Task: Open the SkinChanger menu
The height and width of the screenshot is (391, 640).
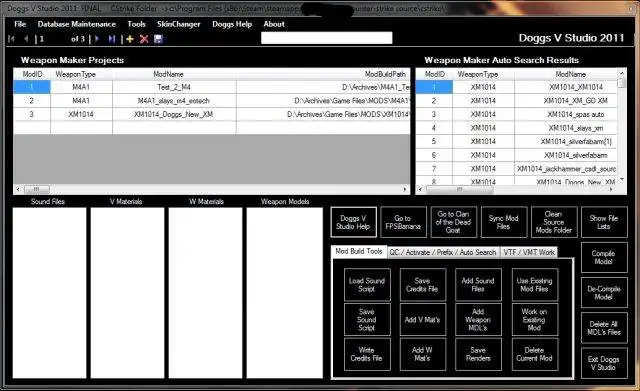Action: pyautogui.click(x=179, y=24)
